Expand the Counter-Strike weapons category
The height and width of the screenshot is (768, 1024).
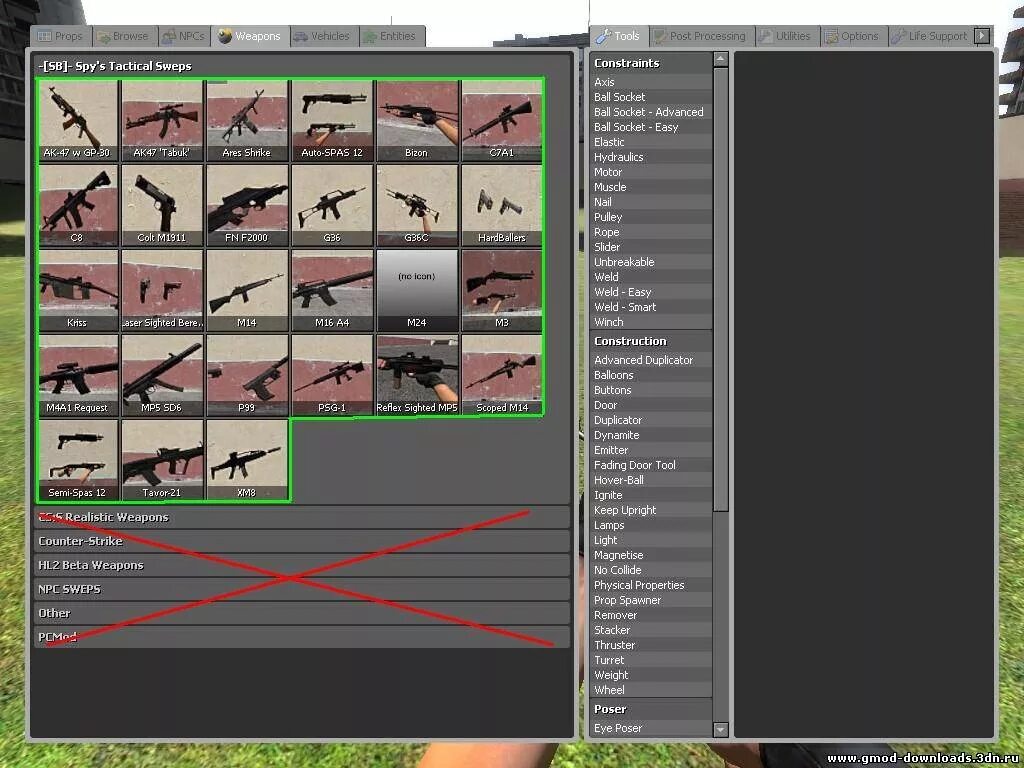click(x=302, y=541)
